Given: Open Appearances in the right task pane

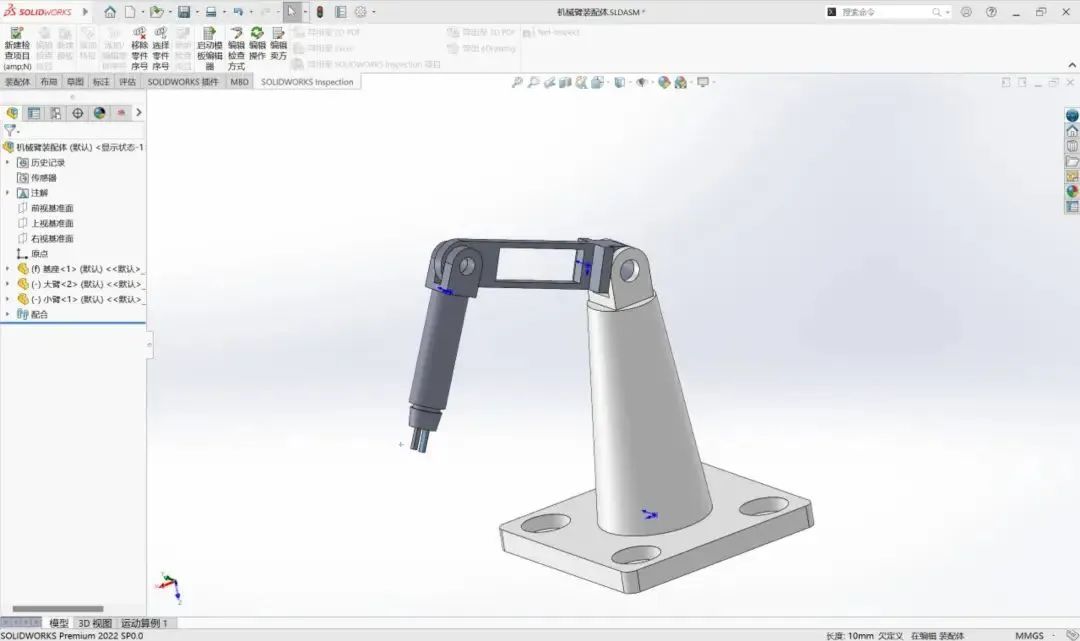Looking at the screenshot, I should coord(1072,191).
